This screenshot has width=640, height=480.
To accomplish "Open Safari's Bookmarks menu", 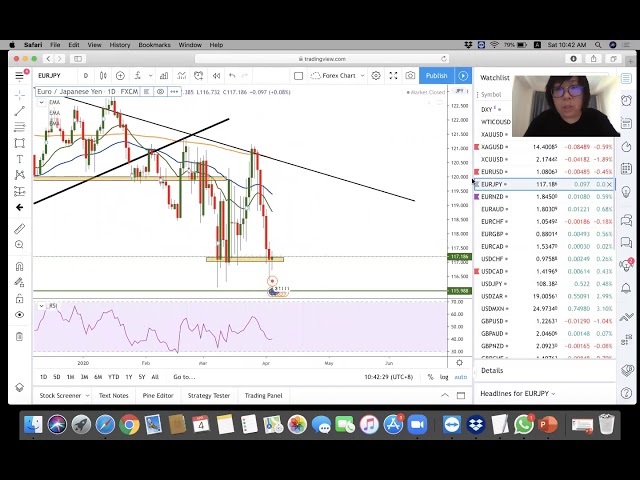I will click(154, 45).
